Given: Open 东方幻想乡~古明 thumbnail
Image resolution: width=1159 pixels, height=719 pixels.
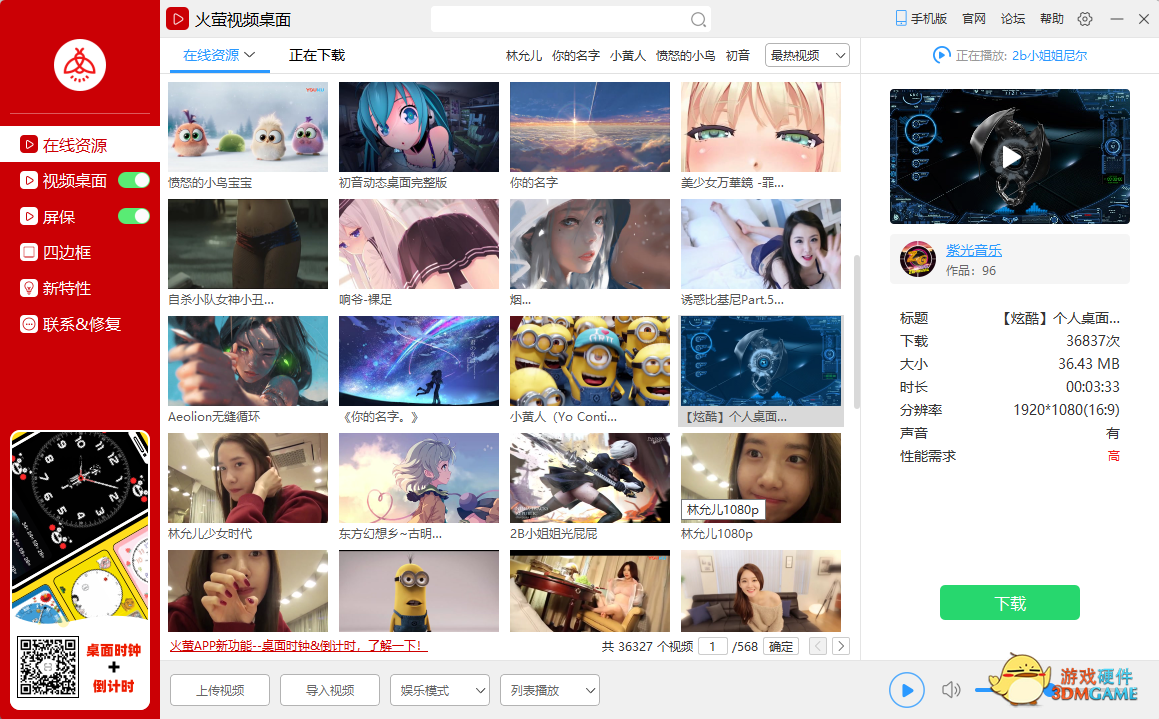Looking at the screenshot, I should coord(418,478).
